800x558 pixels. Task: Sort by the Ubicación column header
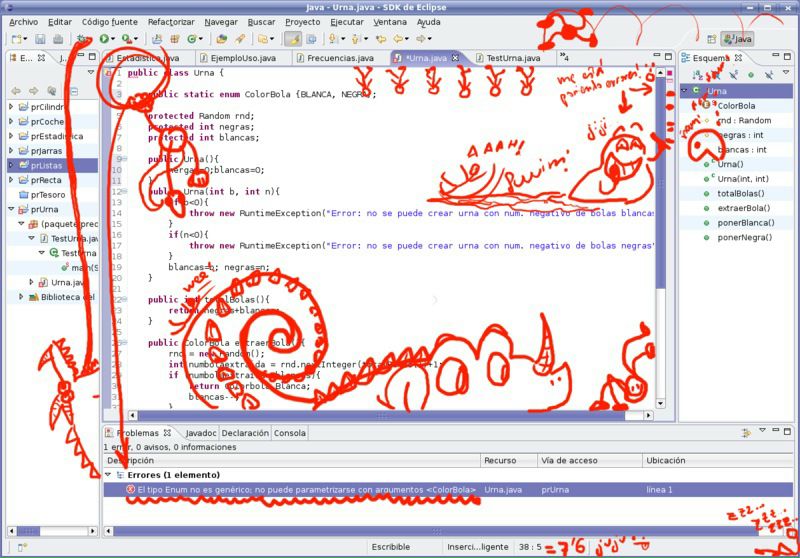pos(718,460)
